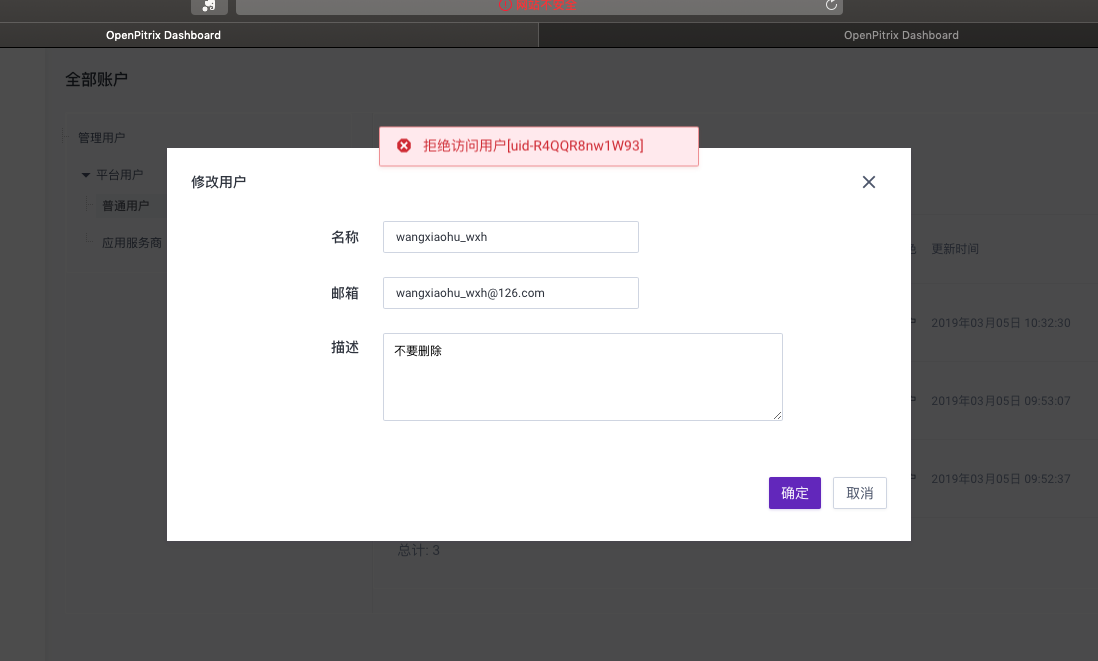The height and width of the screenshot is (661, 1098).
Task: Click the 总计: 3 total text
Action: pyautogui.click(x=419, y=550)
